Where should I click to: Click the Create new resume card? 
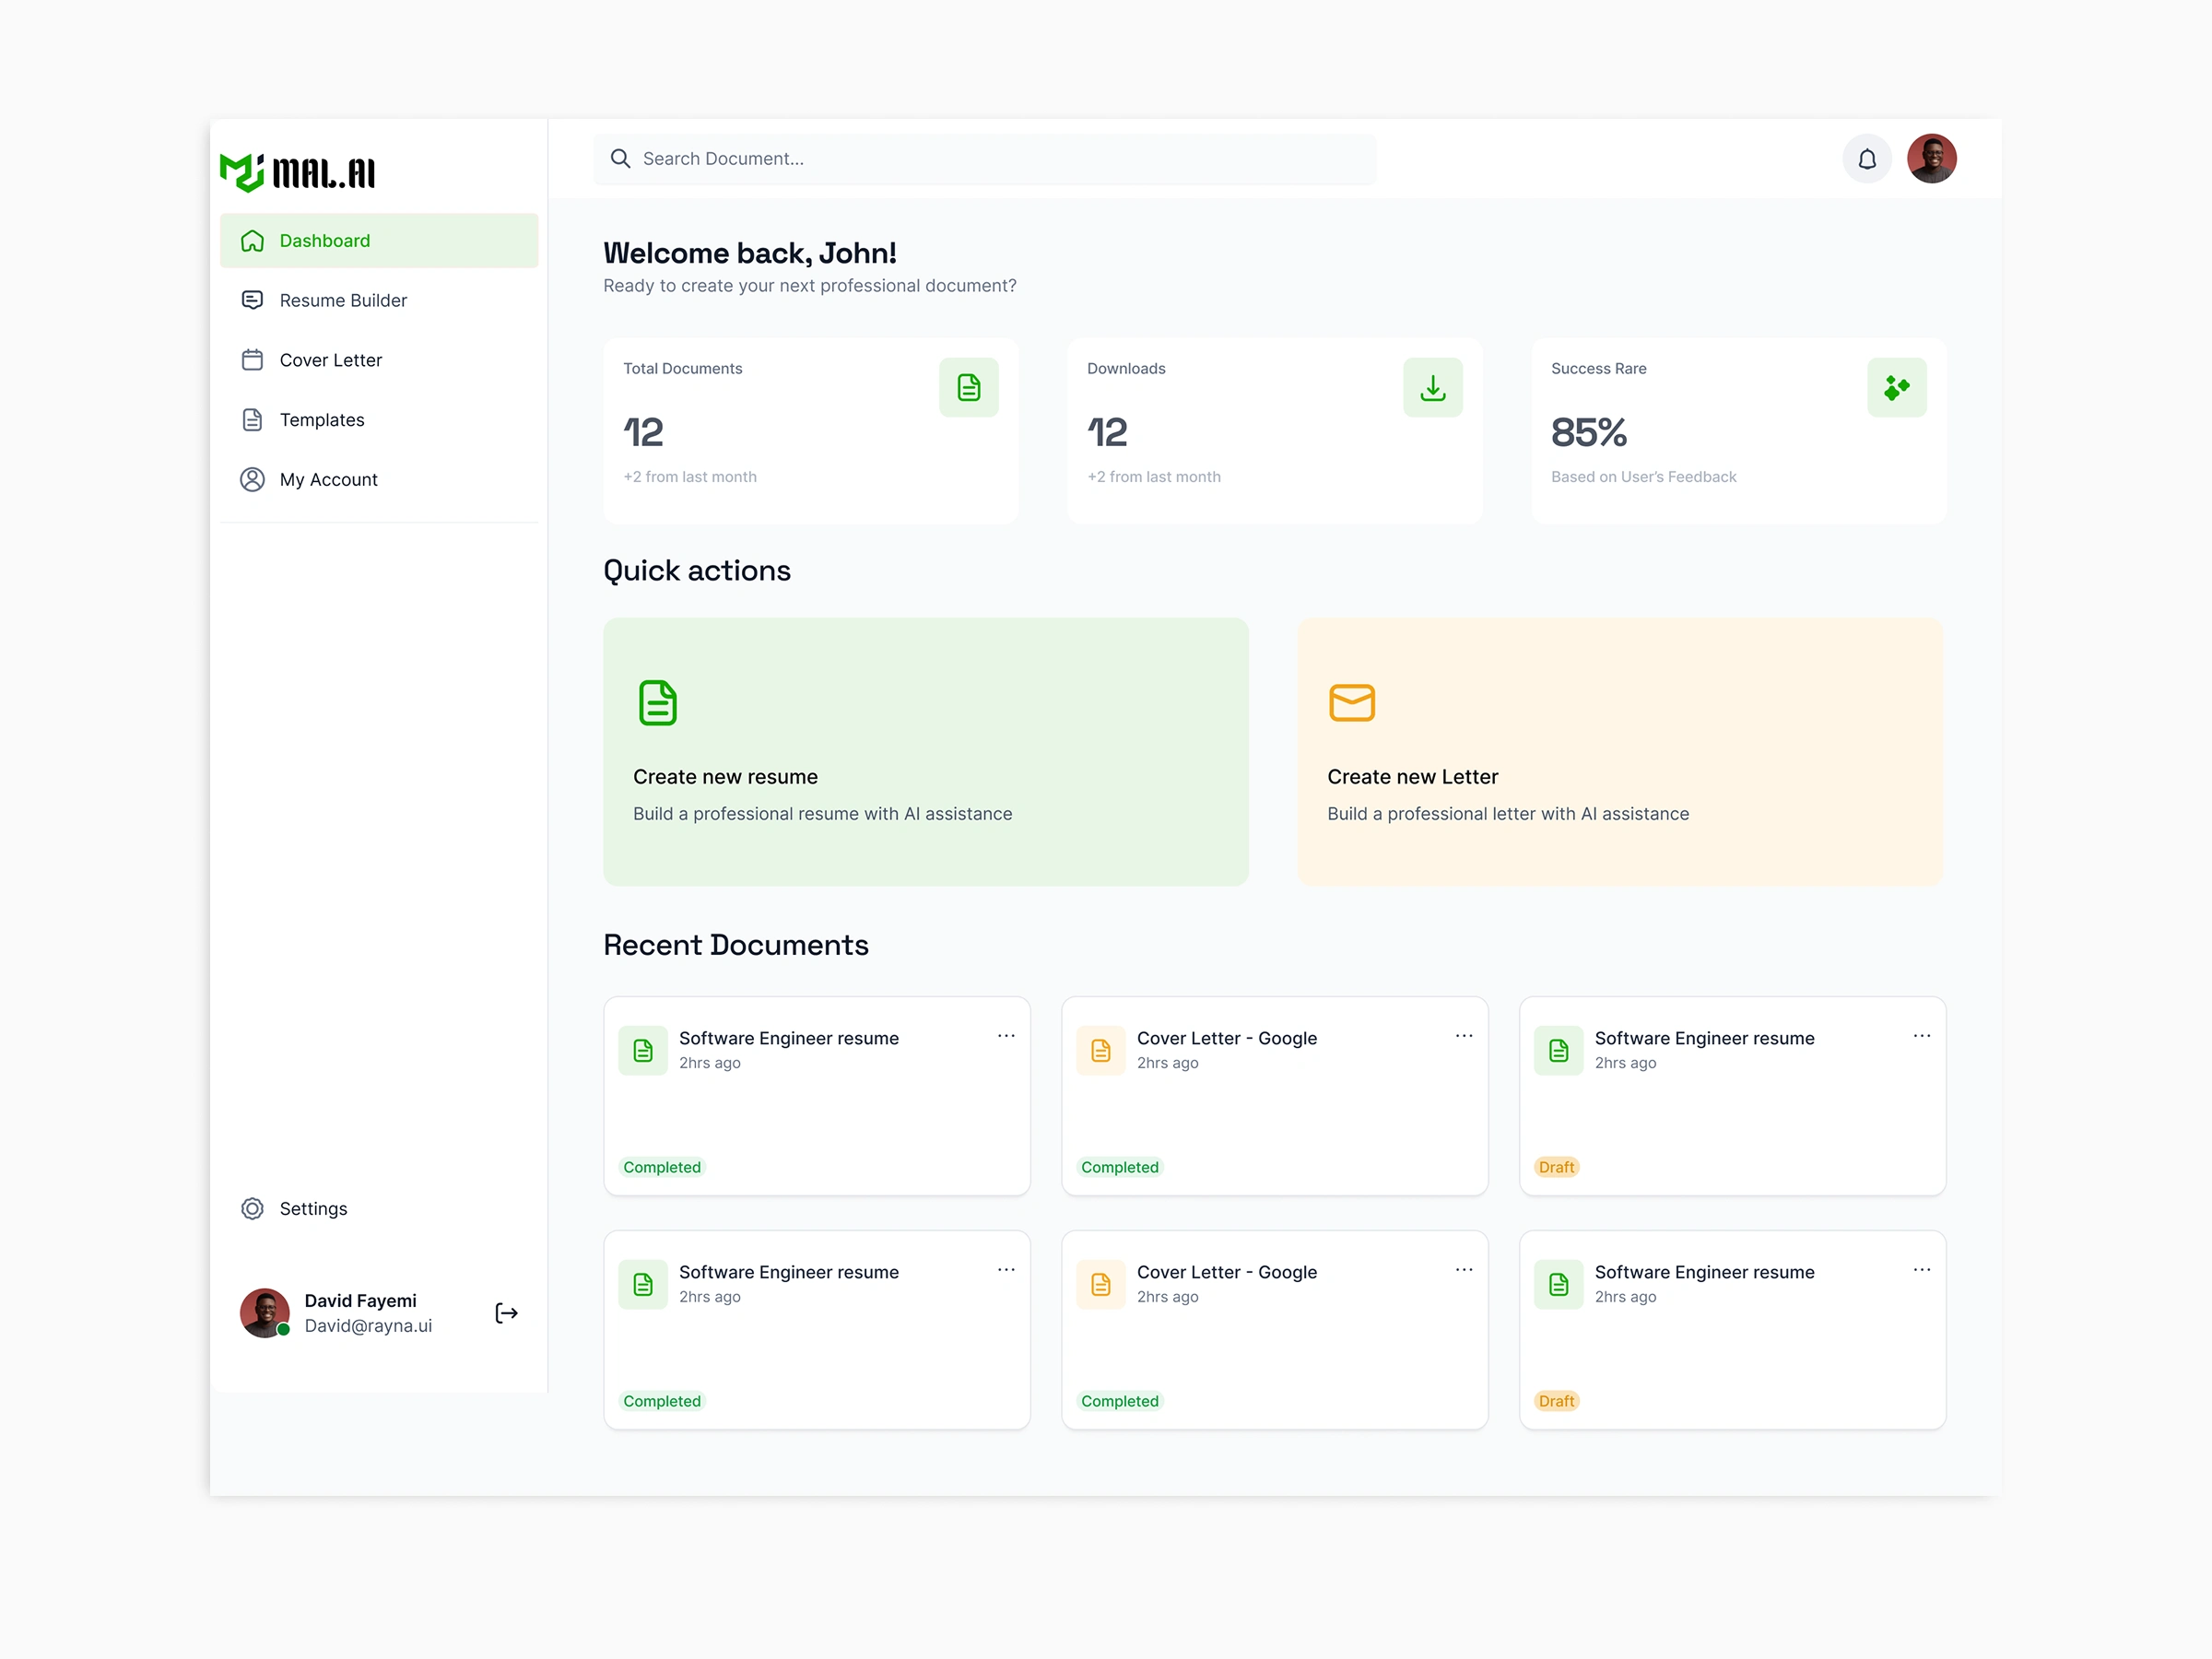click(925, 752)
